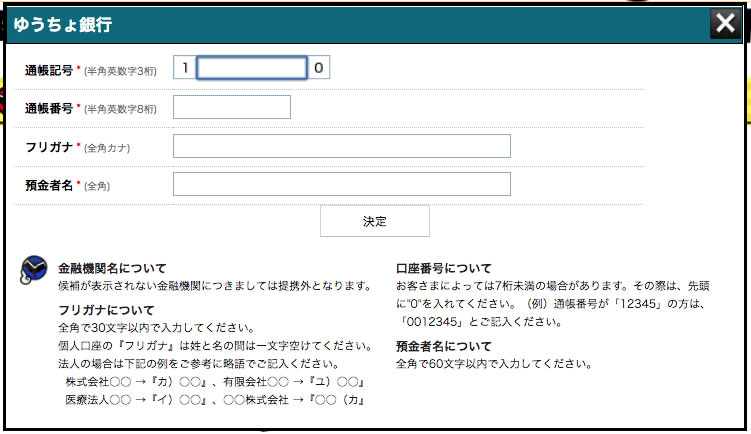Click the フリガナ input field
This screenshot has width=751, height=434.
(341, 146)
